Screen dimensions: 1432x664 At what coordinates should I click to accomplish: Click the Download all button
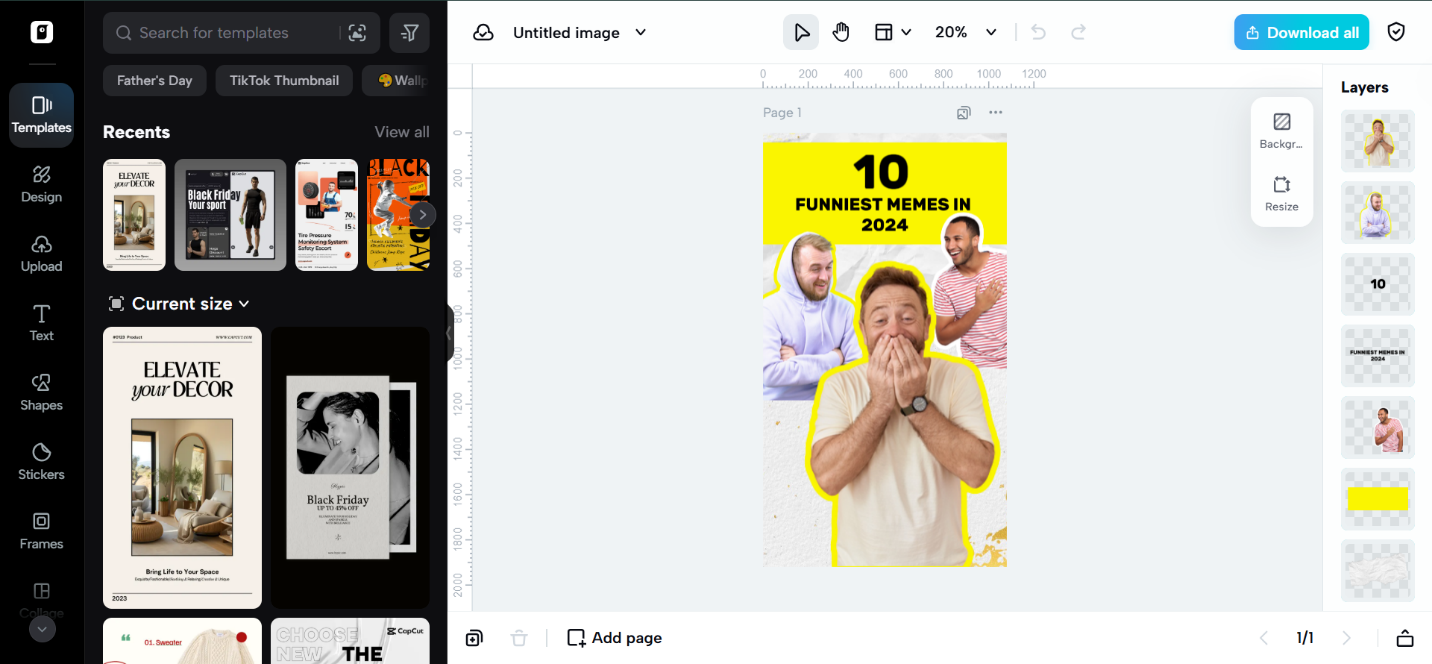[x=1301, y=32]
